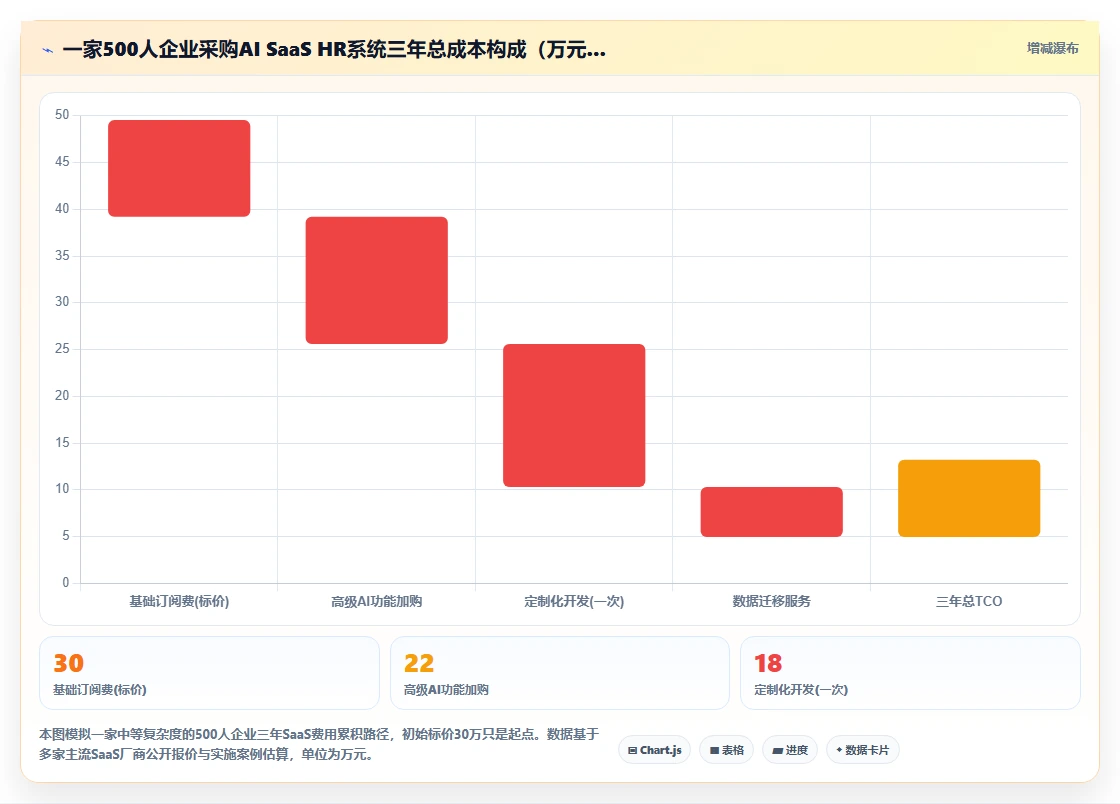The image size is (1120, 804).
Task: Click y-axis value 45
Action: point(62,162)
